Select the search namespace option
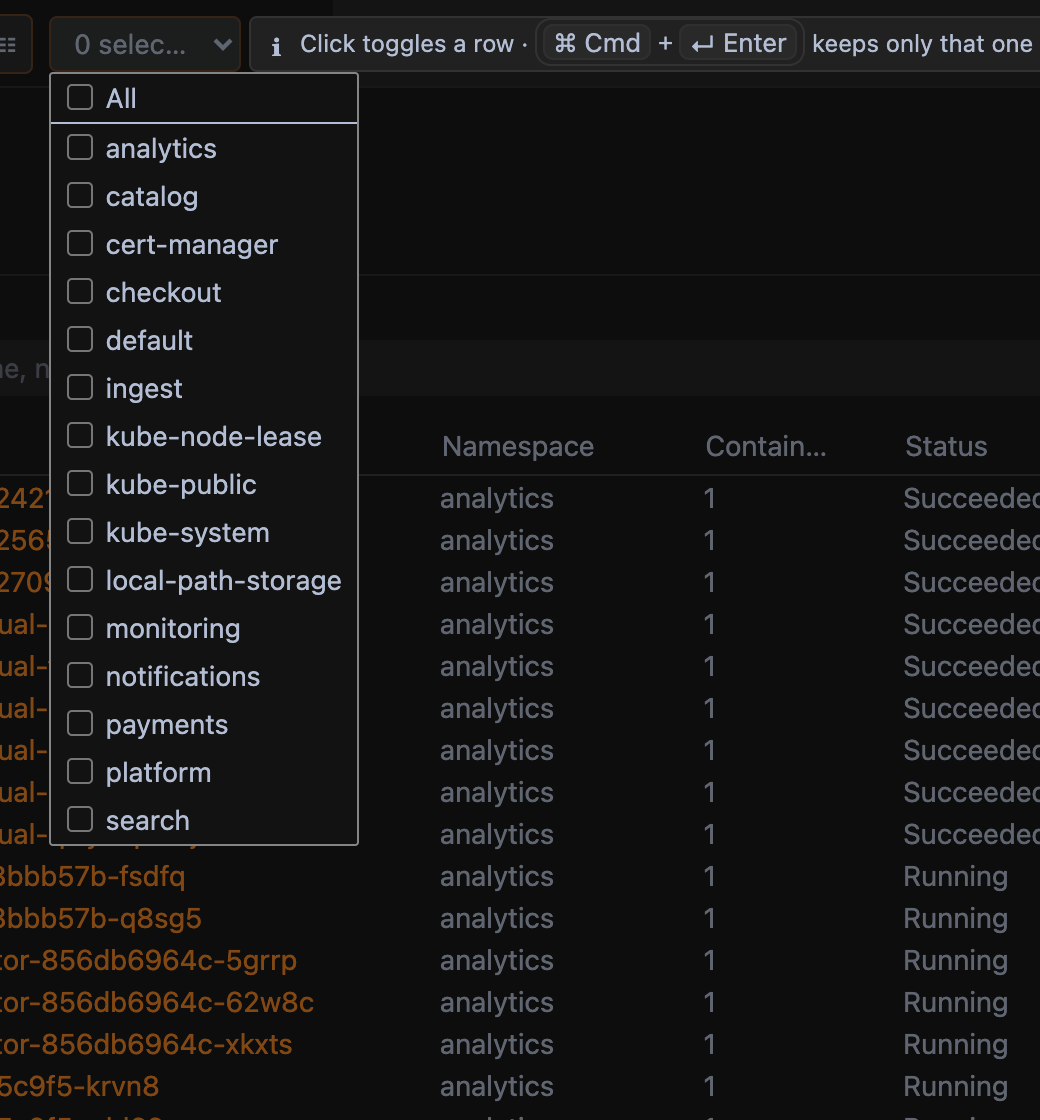The width and height of the screenshot is (1040, 1120). click(204, 820)
